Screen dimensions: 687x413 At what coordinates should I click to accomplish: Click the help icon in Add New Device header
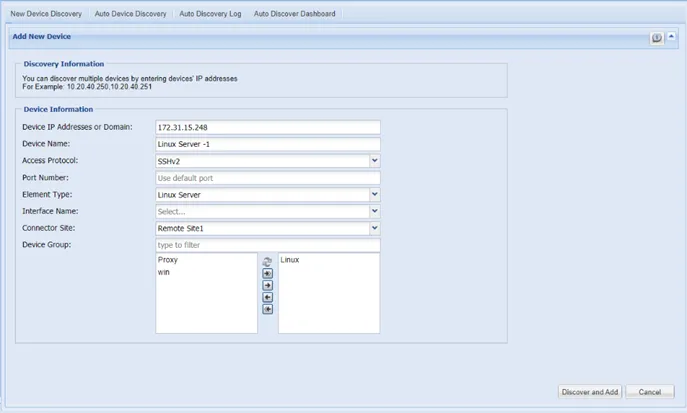click(x=656, y=38)
